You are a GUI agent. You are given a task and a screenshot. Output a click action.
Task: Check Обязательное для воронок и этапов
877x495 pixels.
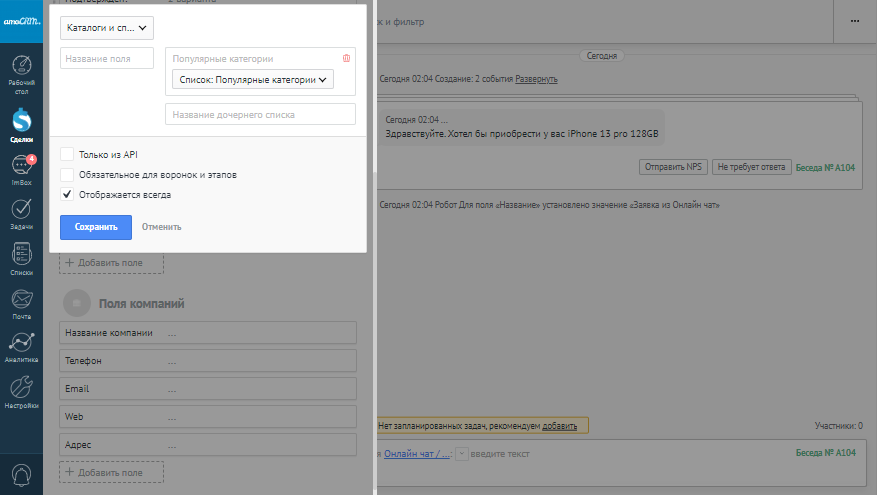(x=67, y=174)
